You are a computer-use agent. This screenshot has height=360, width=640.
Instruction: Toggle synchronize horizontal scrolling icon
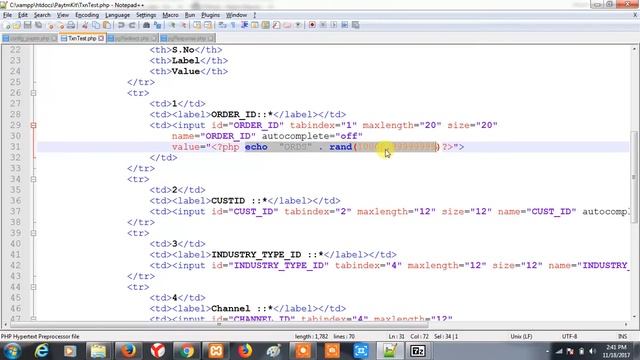[208, 25]
